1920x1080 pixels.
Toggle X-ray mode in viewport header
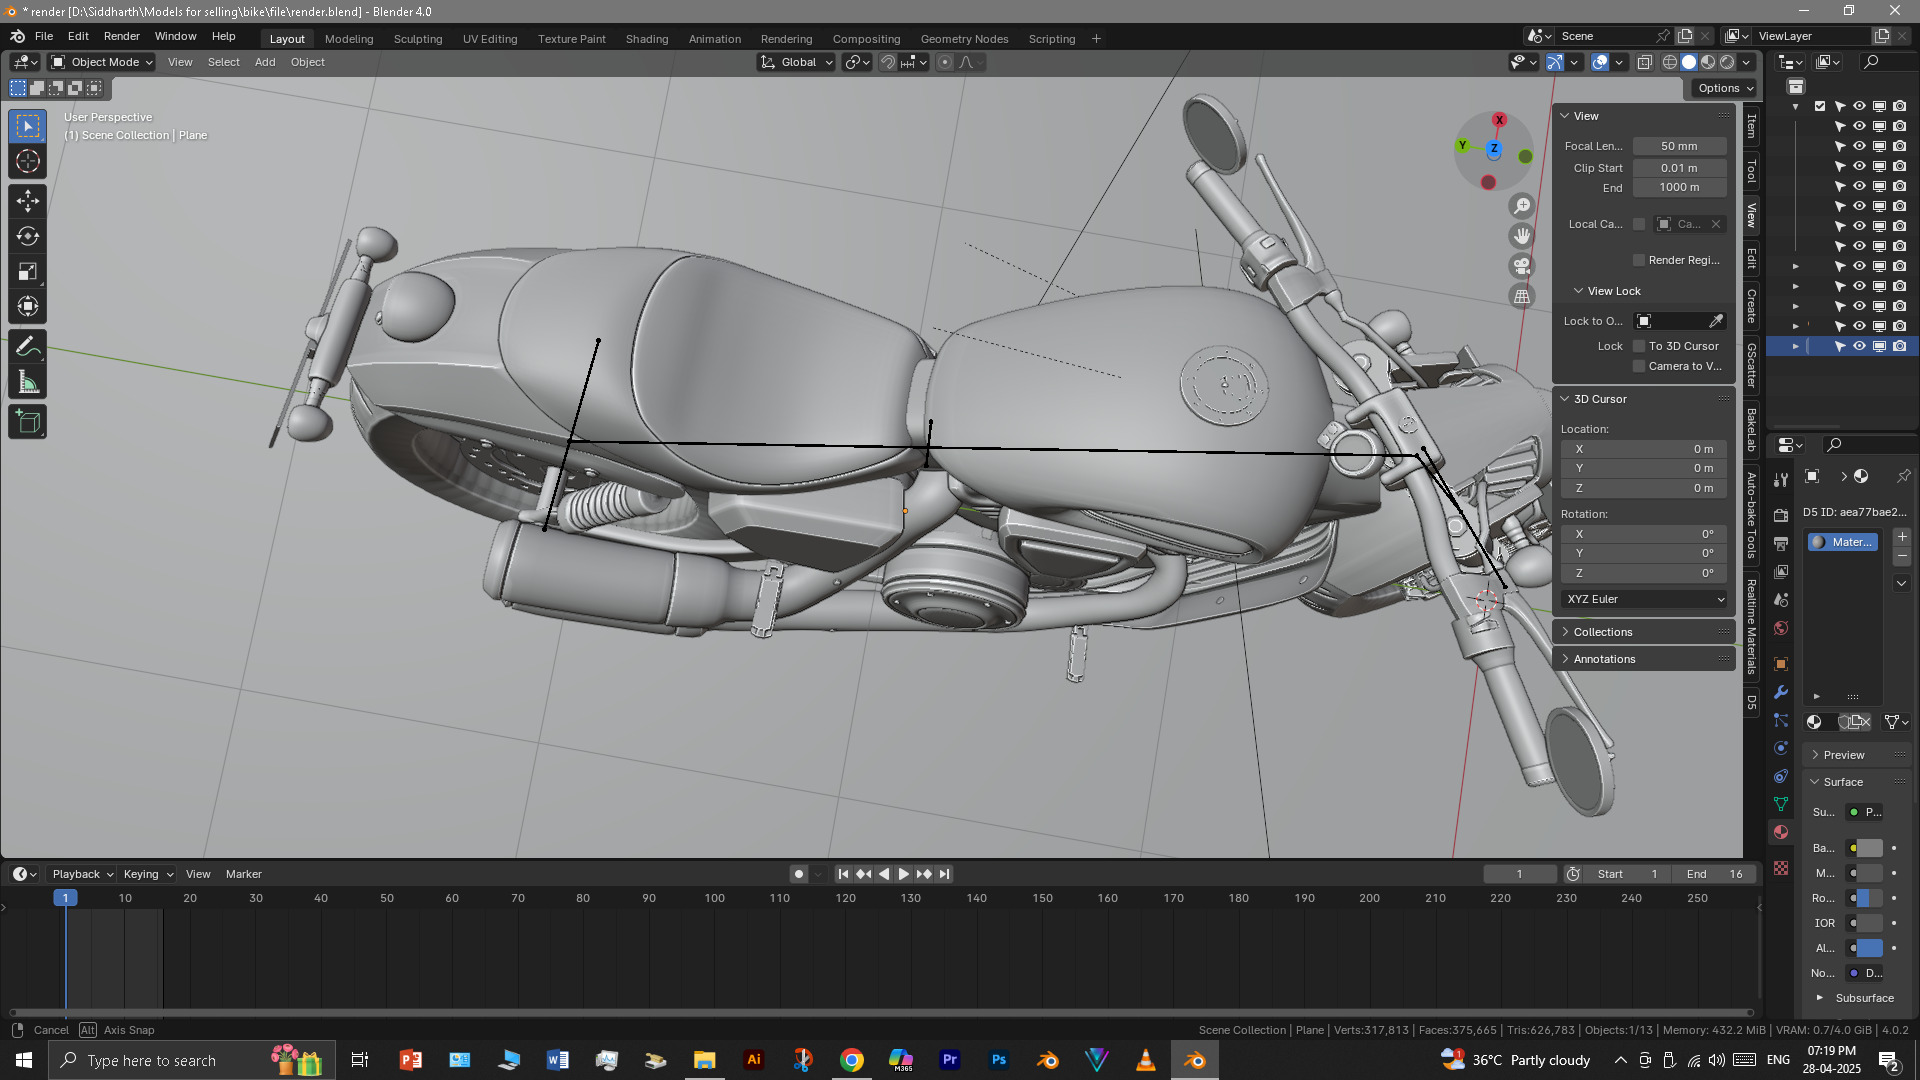pyautogui.click(x=1645, y=62)
